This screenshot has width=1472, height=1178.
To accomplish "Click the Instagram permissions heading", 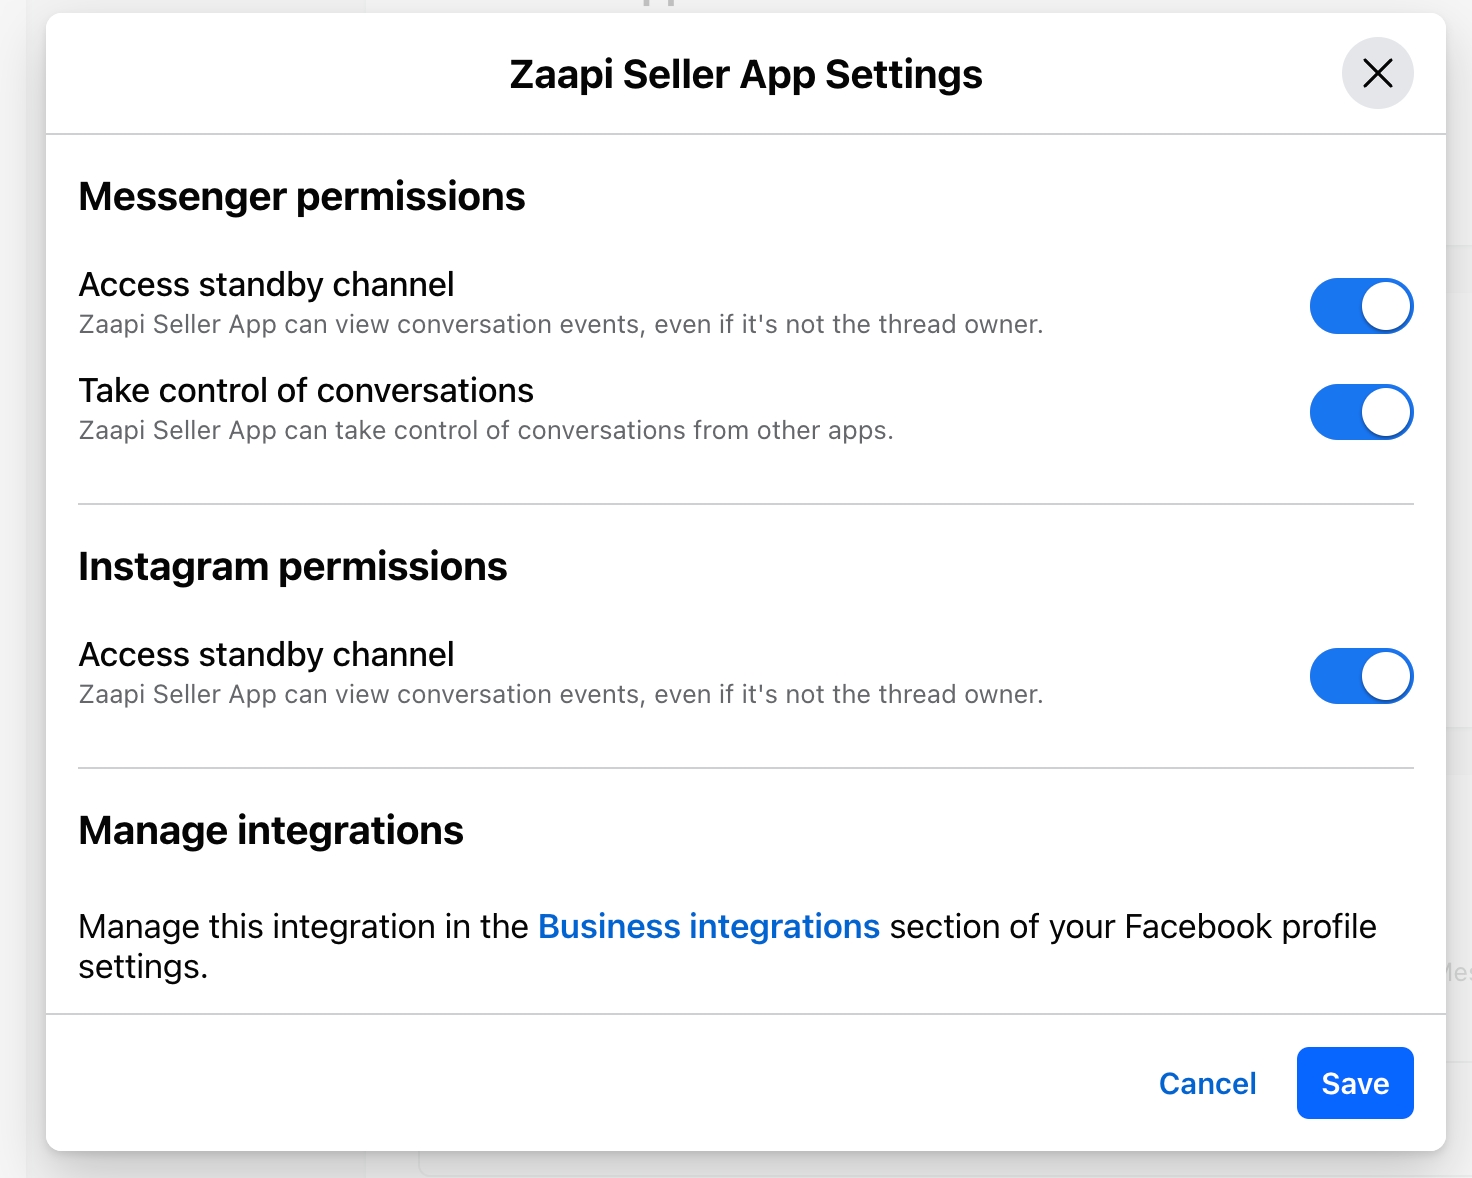I will 292,567.
